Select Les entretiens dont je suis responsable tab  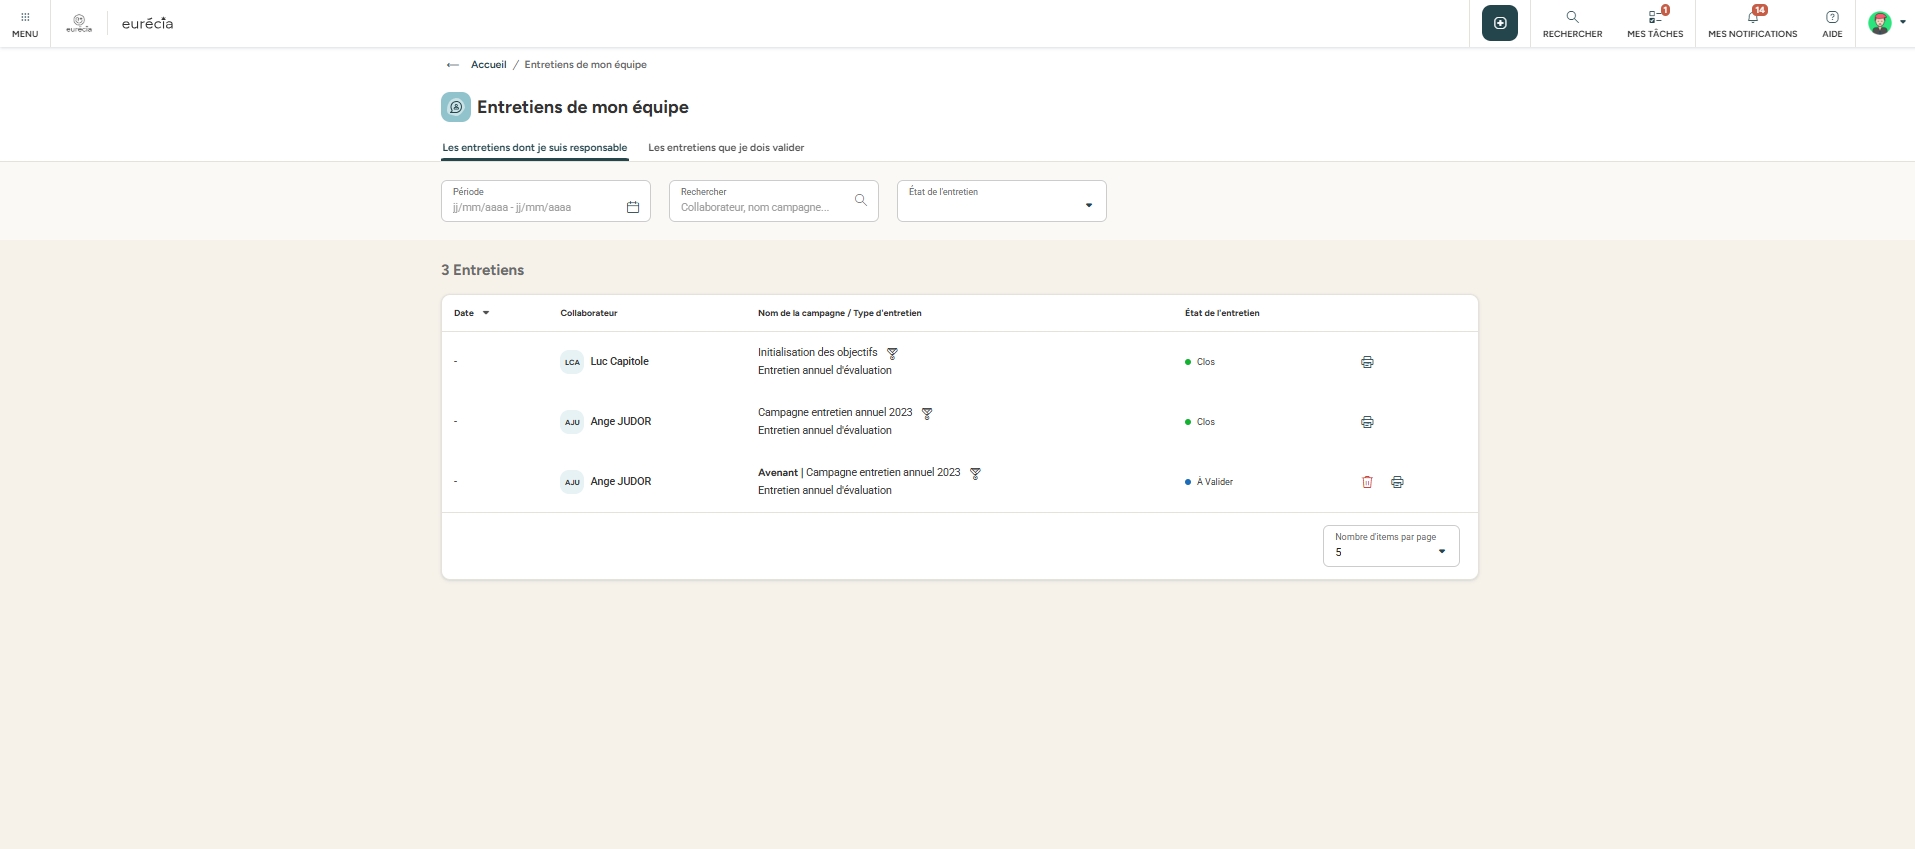534,148
